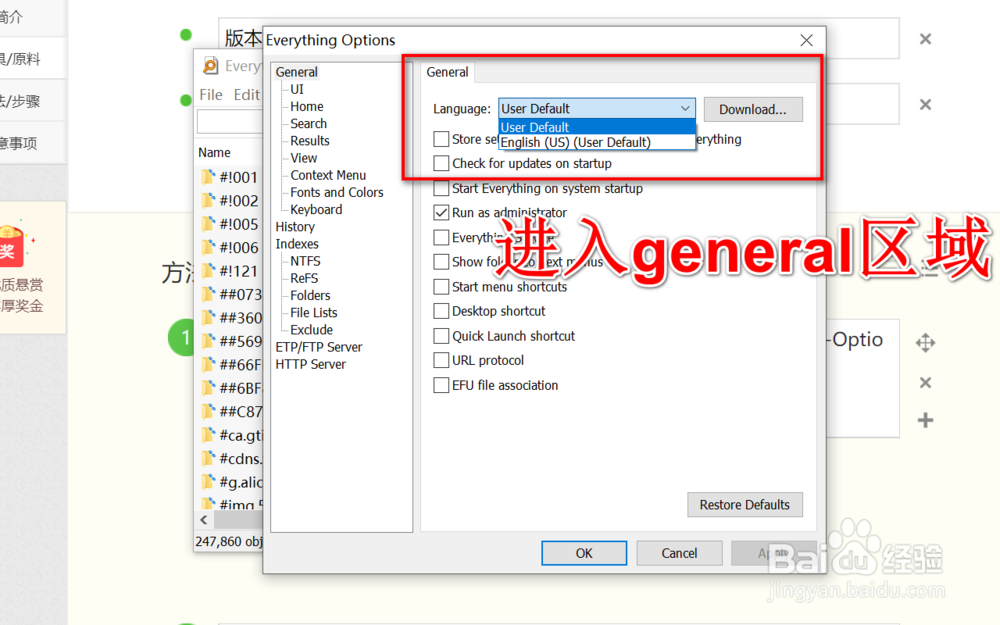Open Search options page
This screenshot has width=1000, height=625.
tap(309, 124)
